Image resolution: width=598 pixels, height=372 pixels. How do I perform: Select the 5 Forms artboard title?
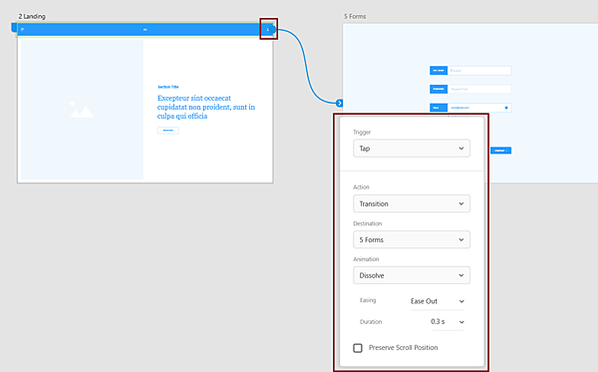355,16
